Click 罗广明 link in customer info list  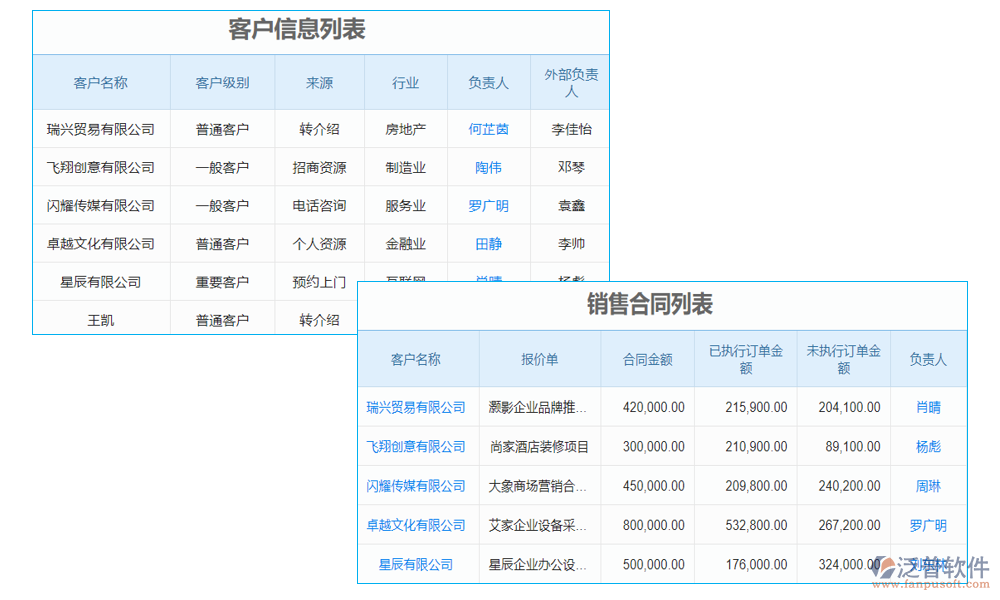tap(487, 205)
